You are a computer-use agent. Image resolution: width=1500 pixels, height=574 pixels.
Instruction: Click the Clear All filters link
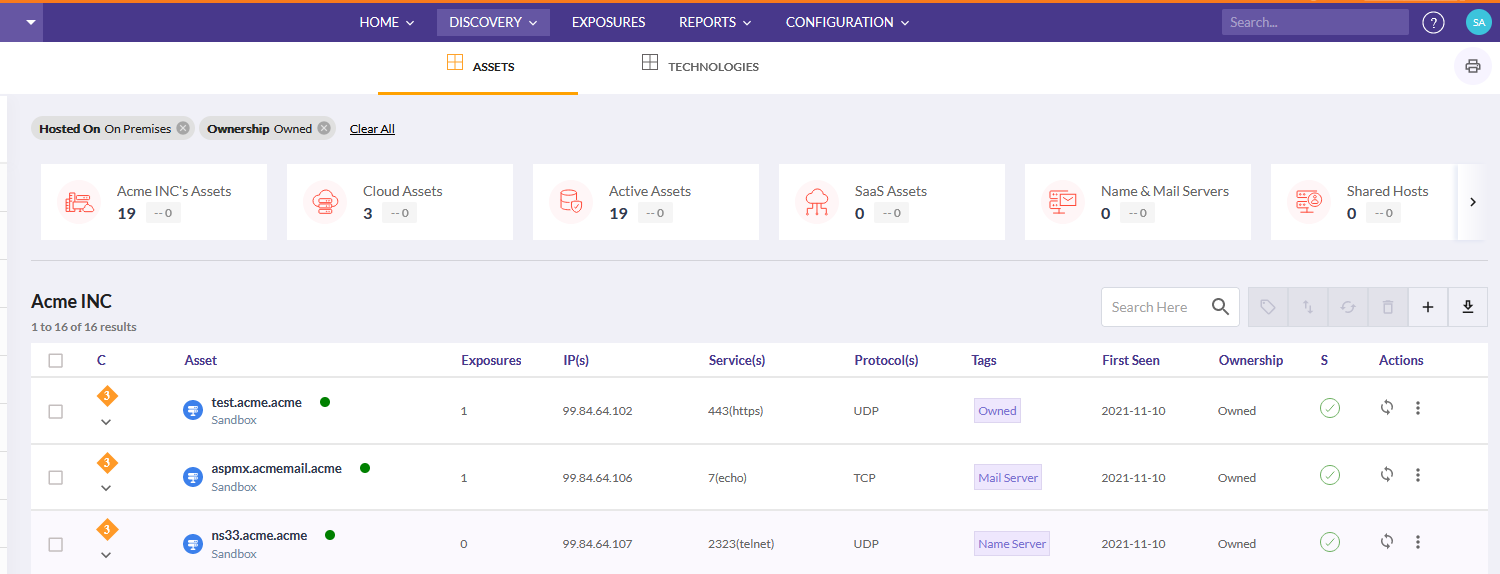coord(372,129)
